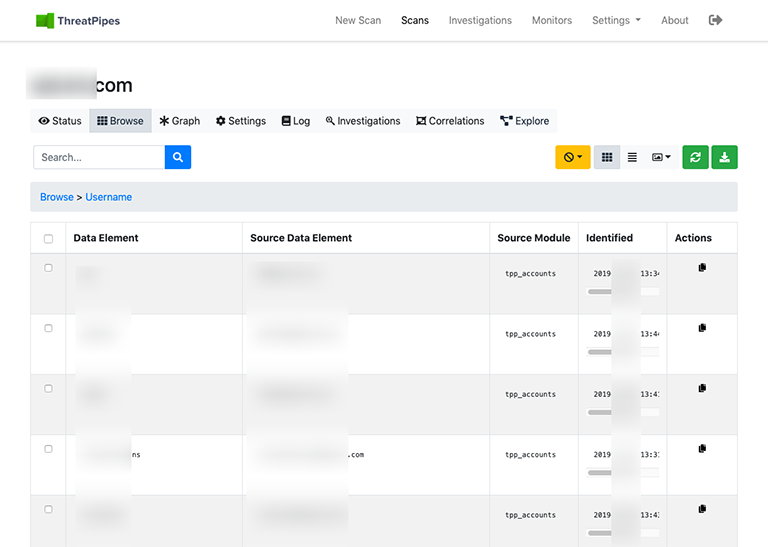The width and height of the screenshot is (768, 547).
Task: Click the green refresh icon button
Action: pyautogui.click(x=695, y=157)
